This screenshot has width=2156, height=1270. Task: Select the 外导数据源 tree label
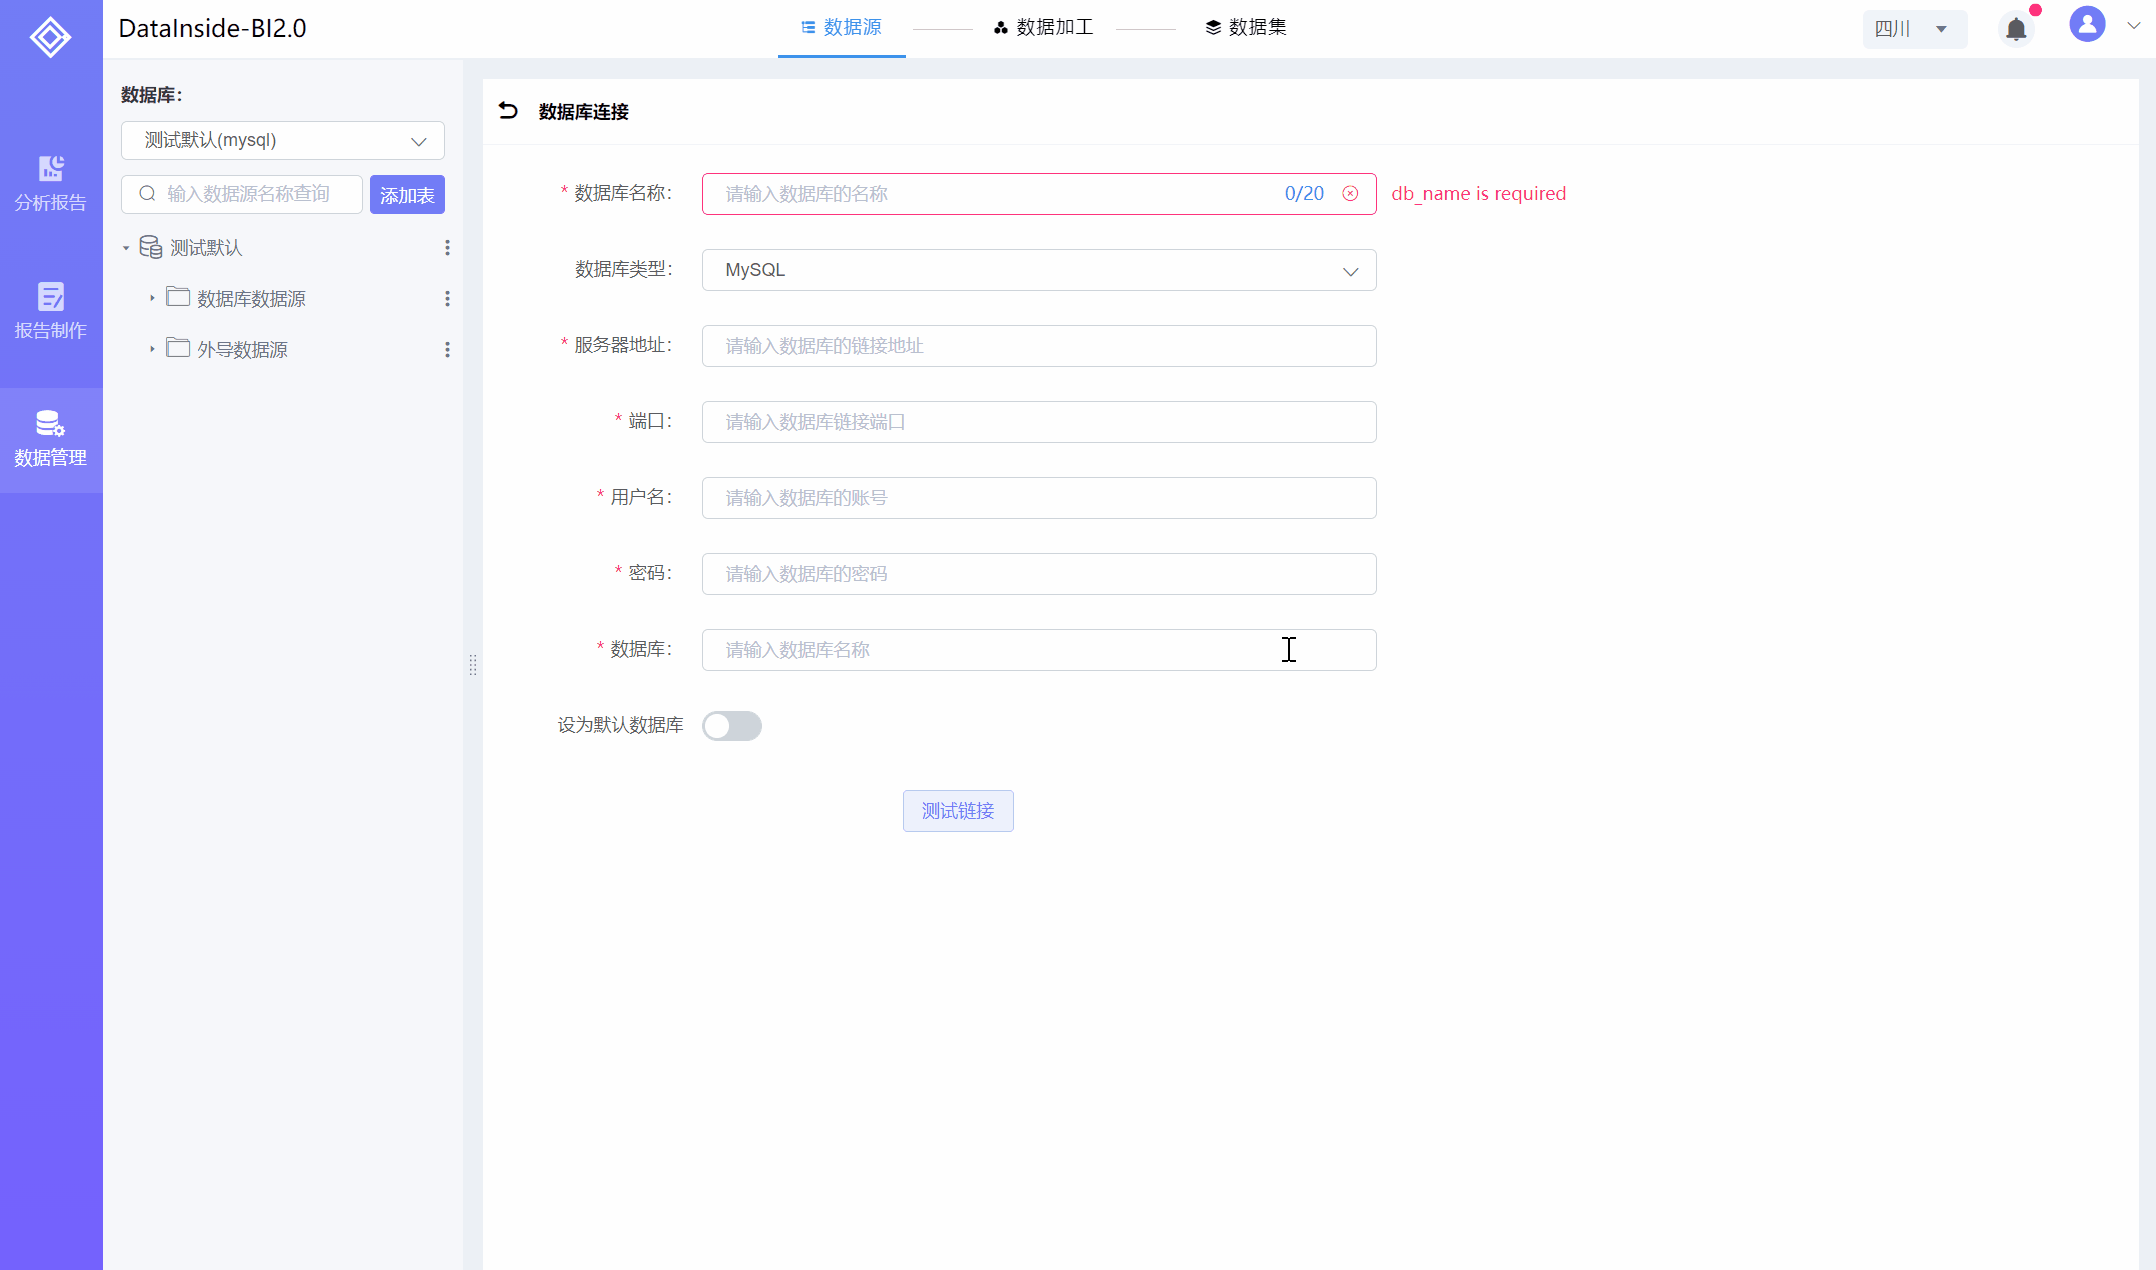242,350
